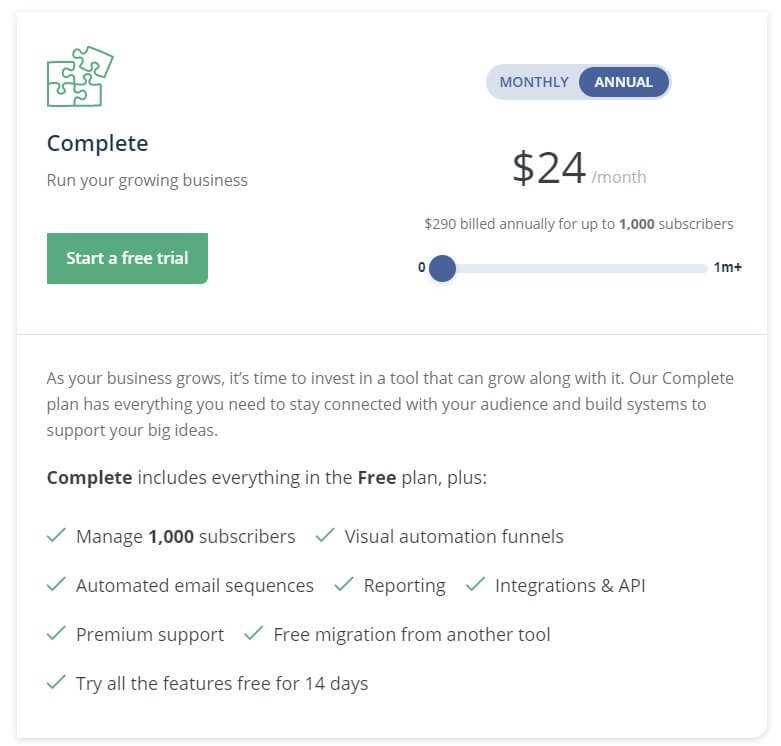Click the slider's 0 minimum label

[422, 267]
